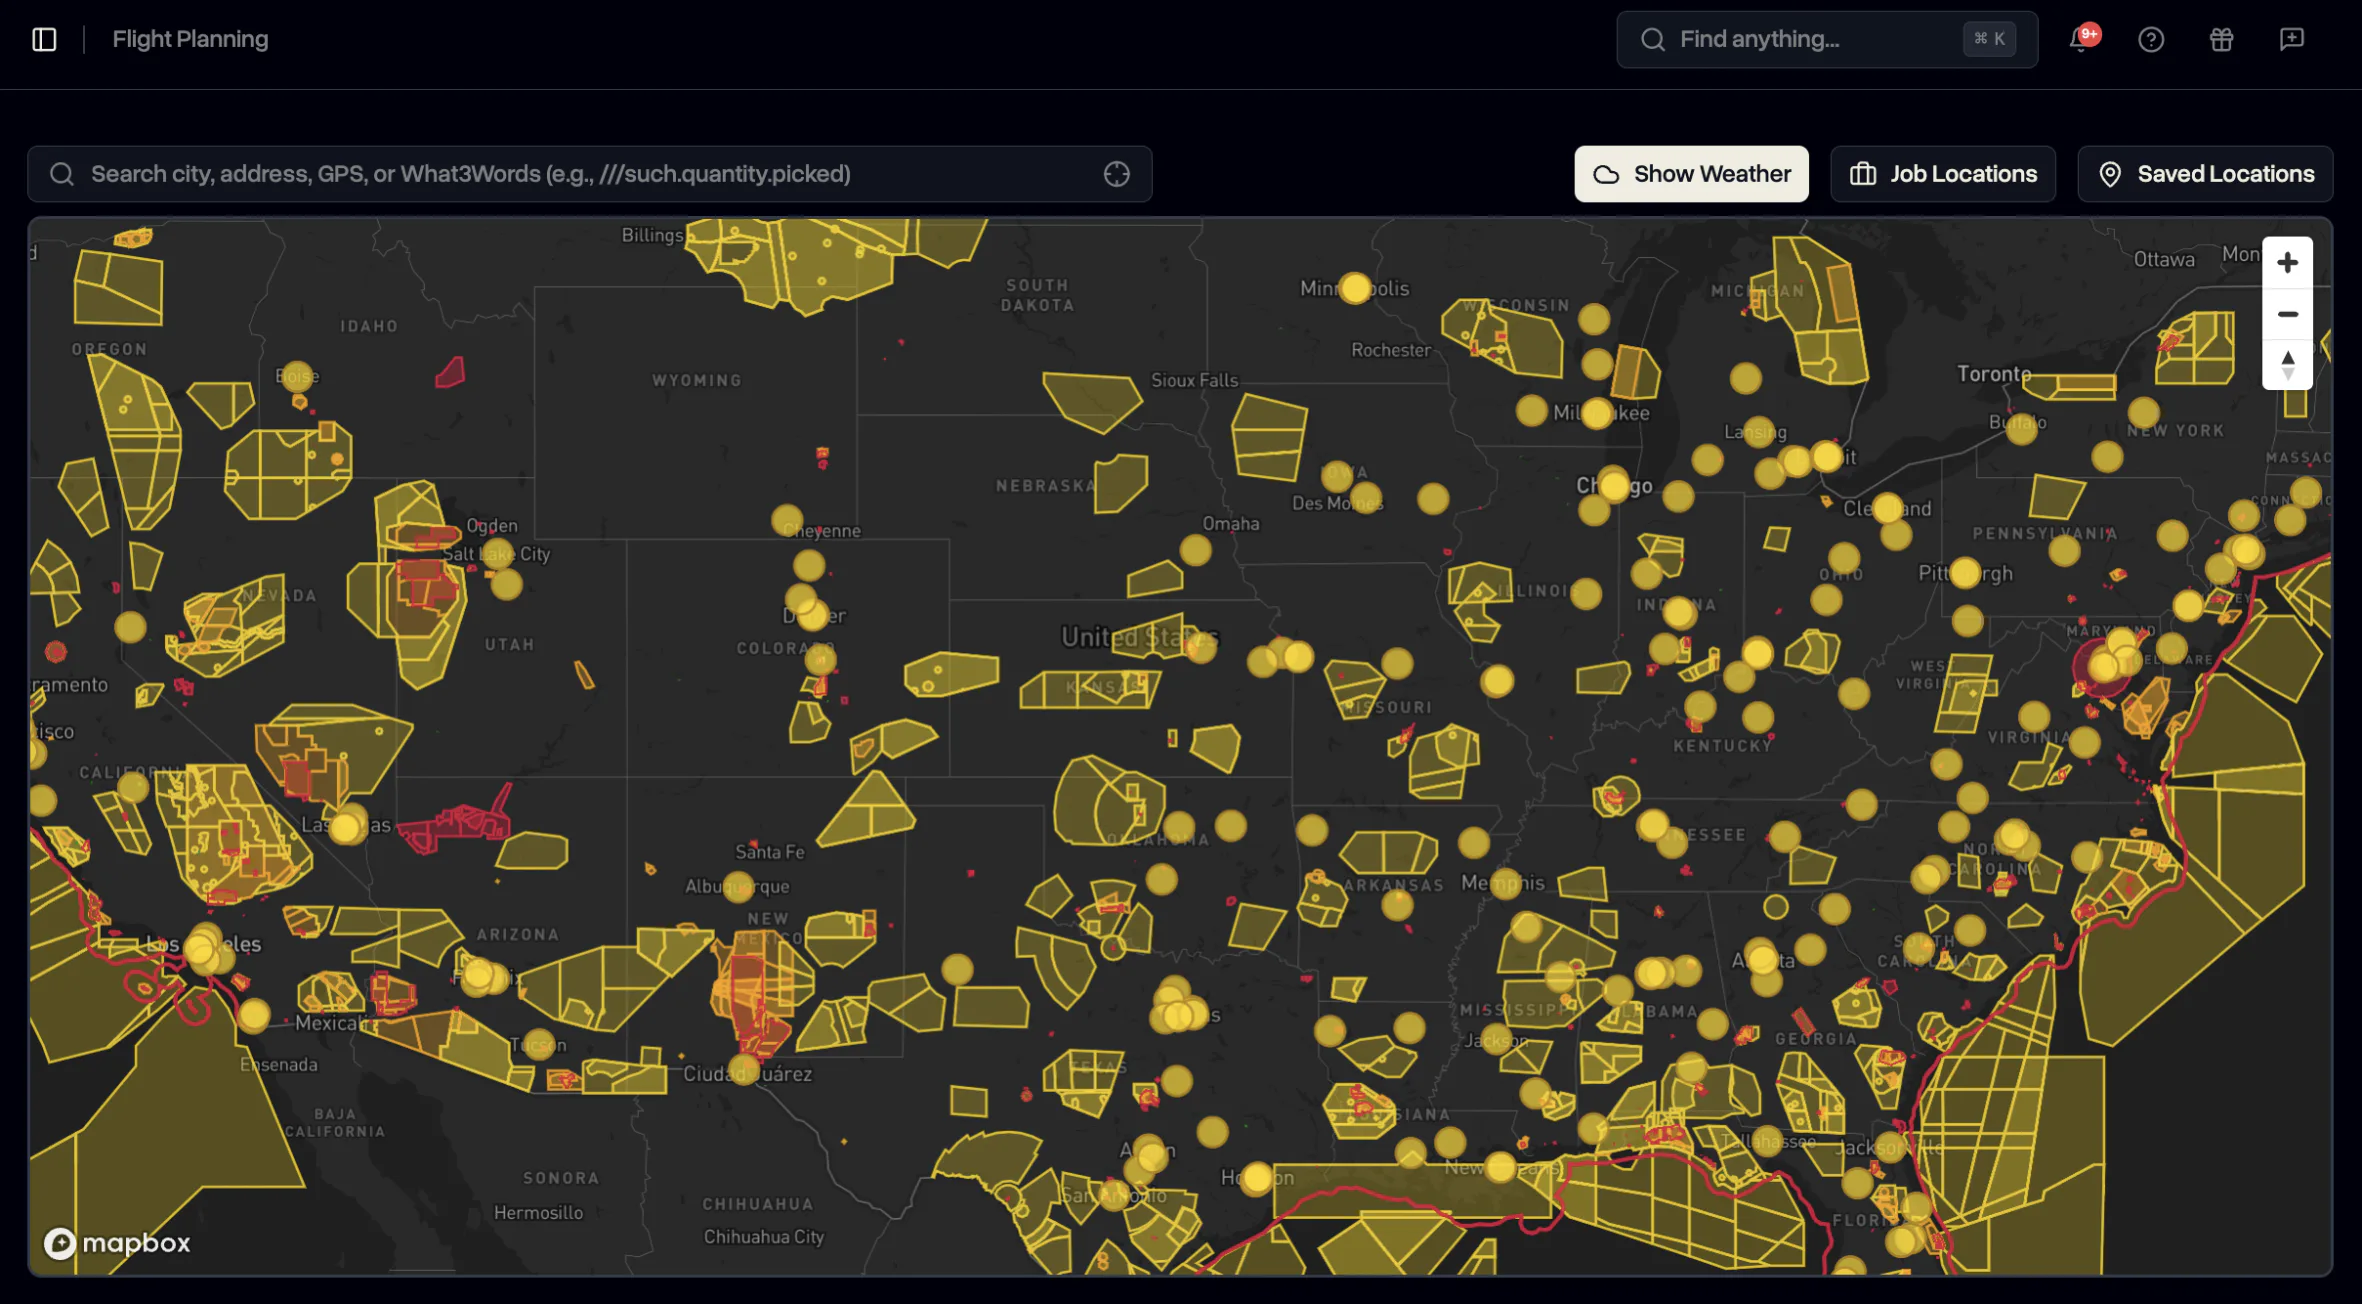Toggle Show Weather
The image size is (2362, 1304).
pyautogui.click(x=1691, y=174)
